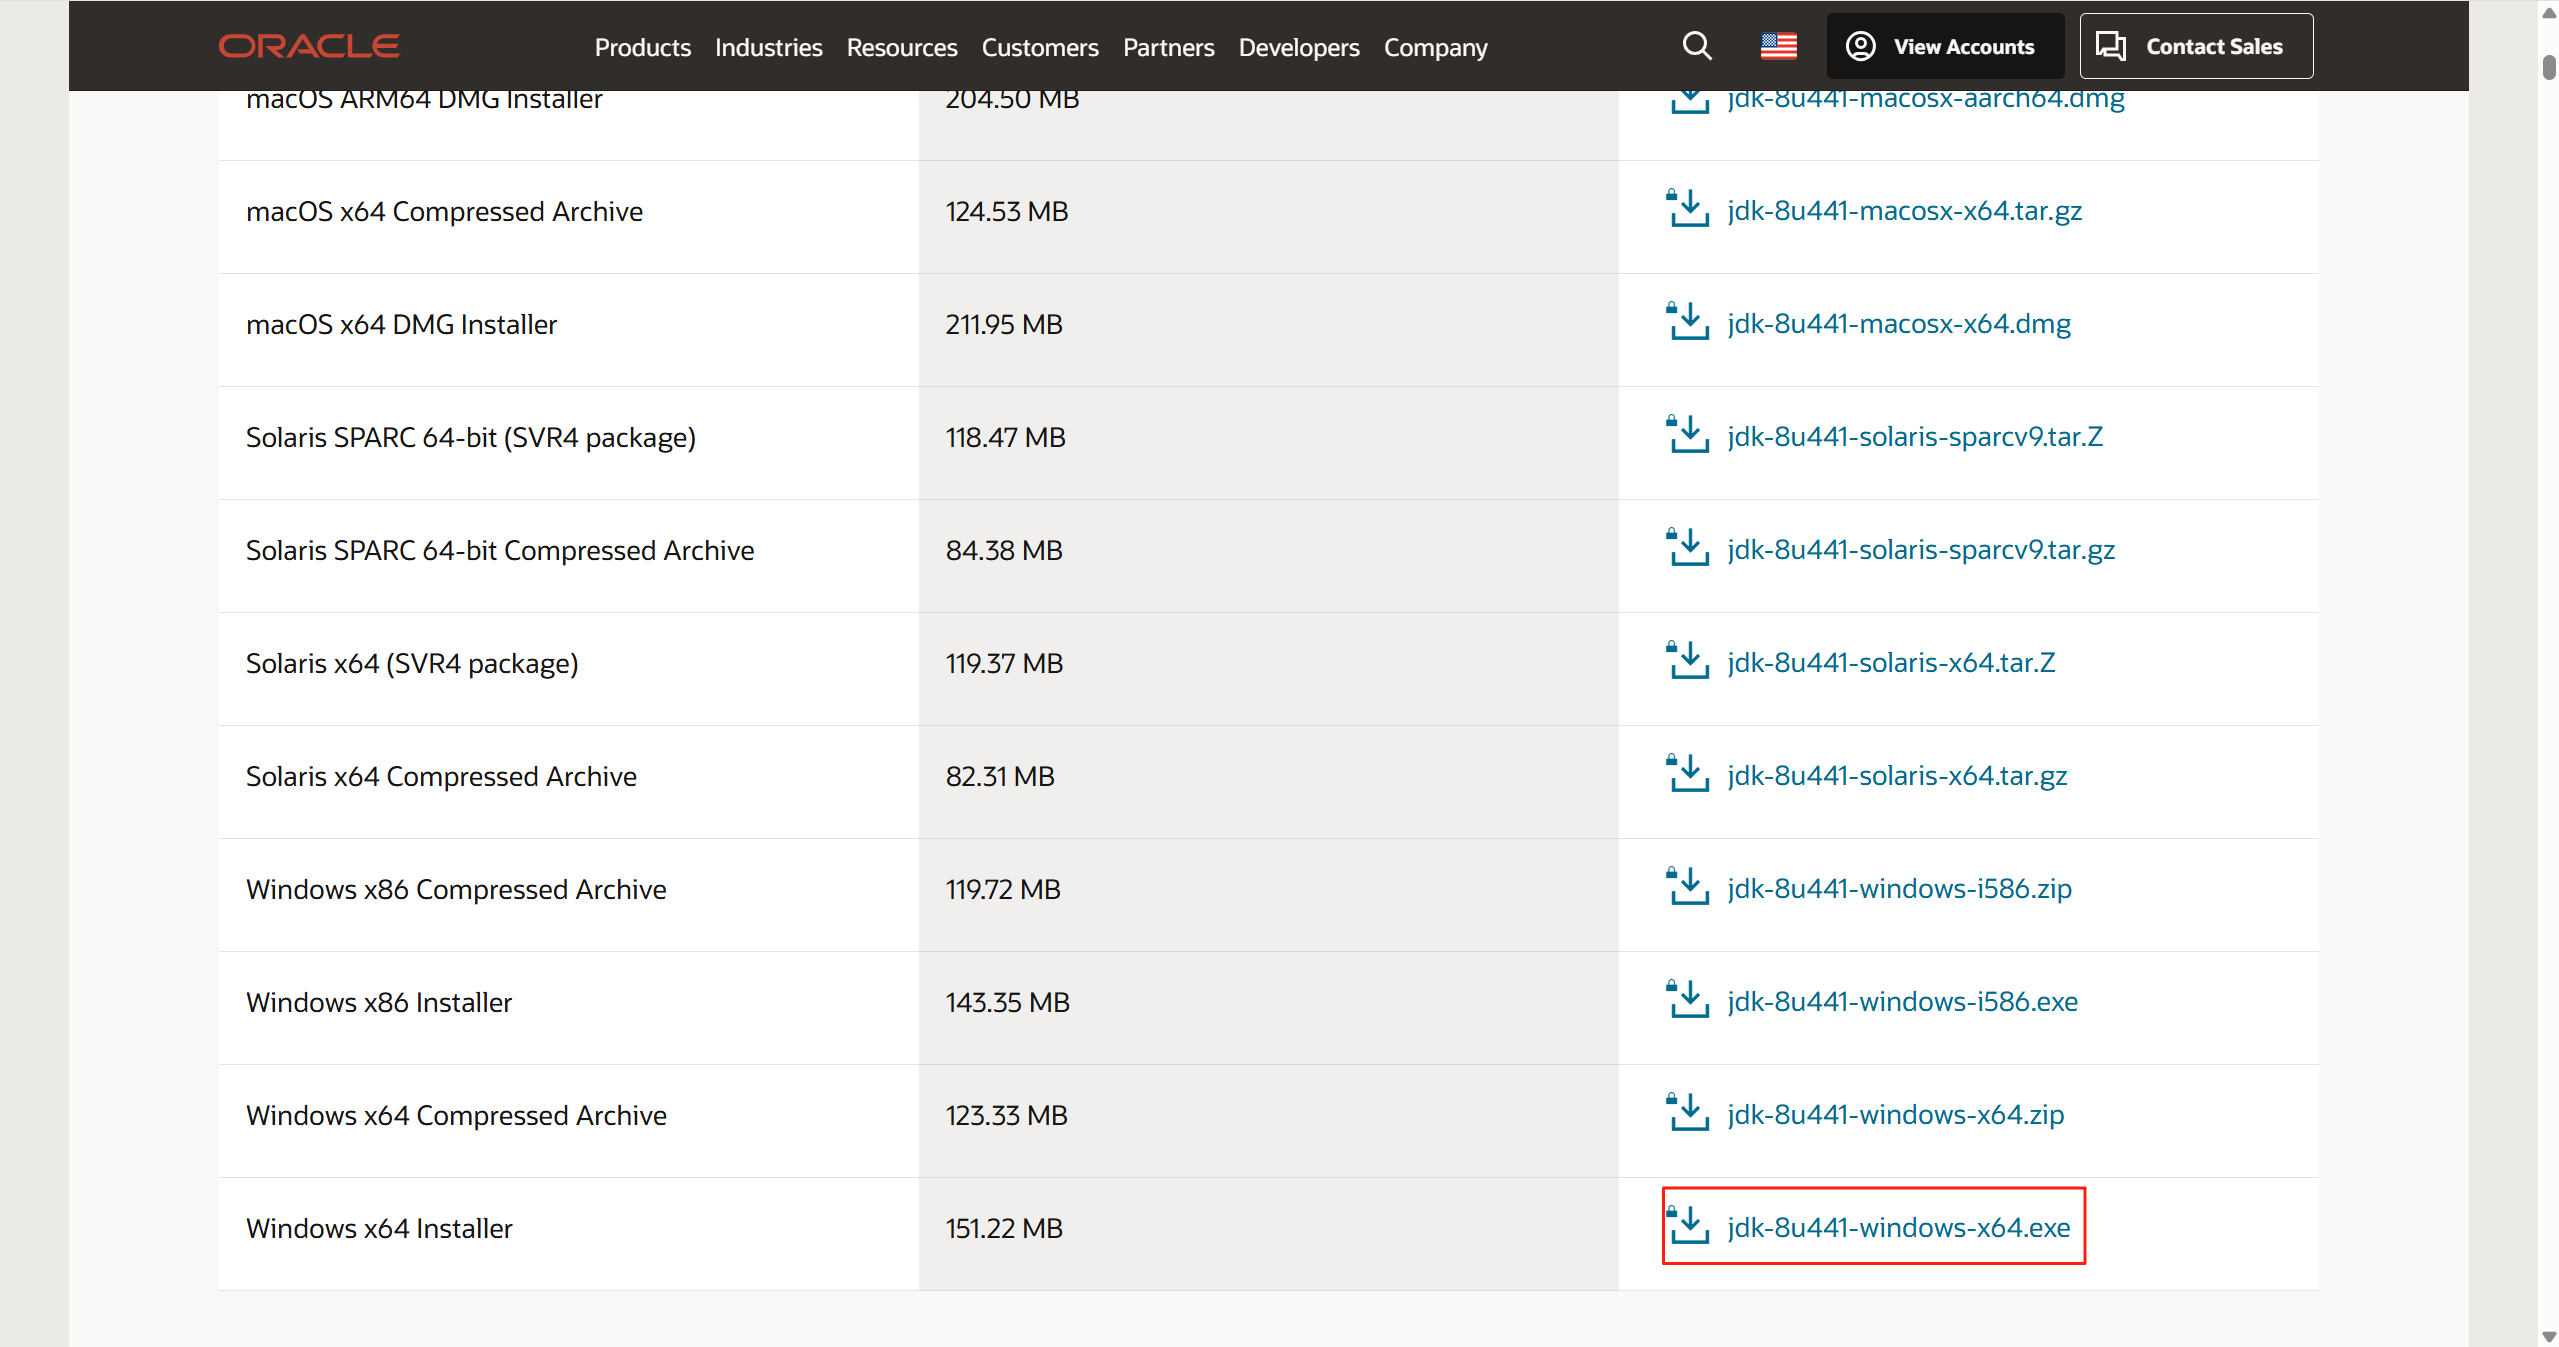
Task: Click download icon beside jdk-8u441-windows-x64.exe
Action: click(1688, 1227)
